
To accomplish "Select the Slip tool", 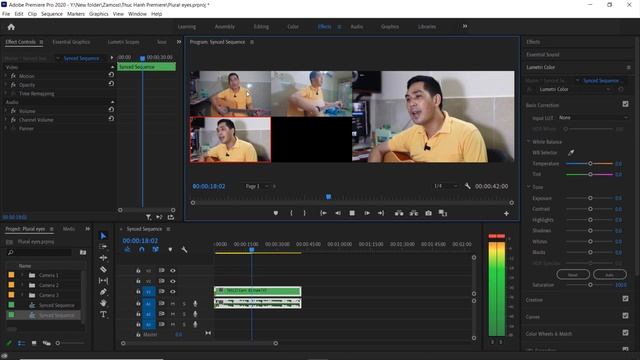I will [103, 281].
